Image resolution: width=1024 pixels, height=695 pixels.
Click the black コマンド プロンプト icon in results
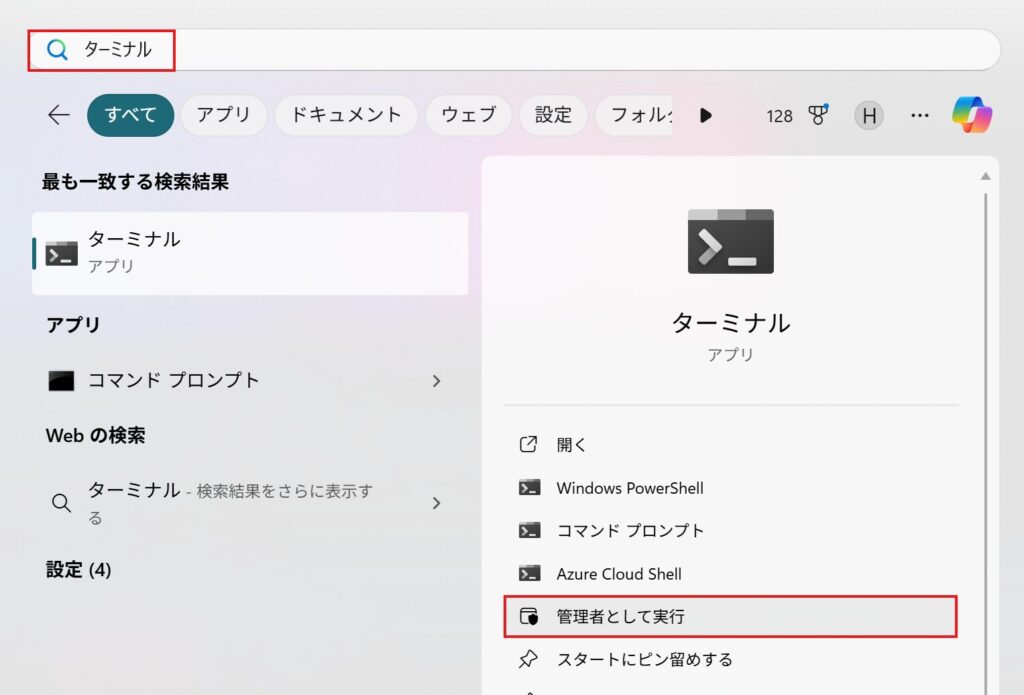61,380
